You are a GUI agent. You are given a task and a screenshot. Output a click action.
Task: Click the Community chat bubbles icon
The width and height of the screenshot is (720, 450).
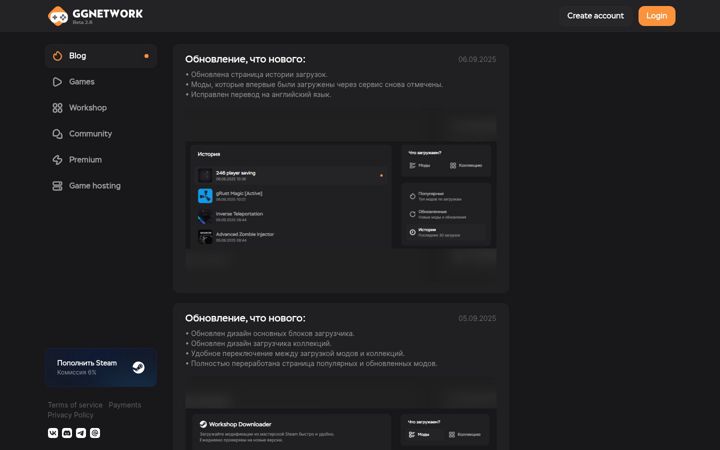point(57,134)
